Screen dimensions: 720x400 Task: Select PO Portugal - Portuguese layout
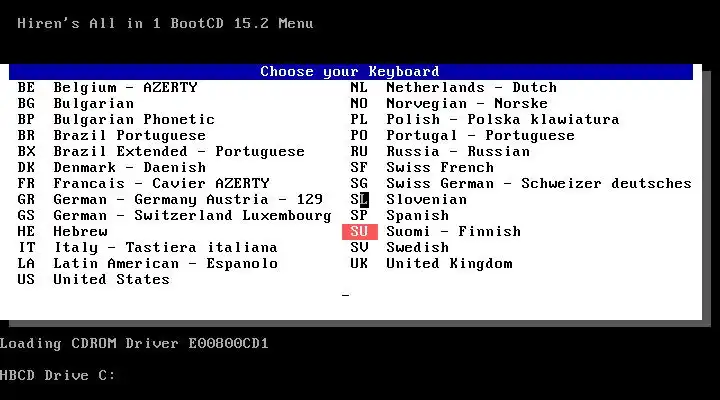tap(462, 135)
